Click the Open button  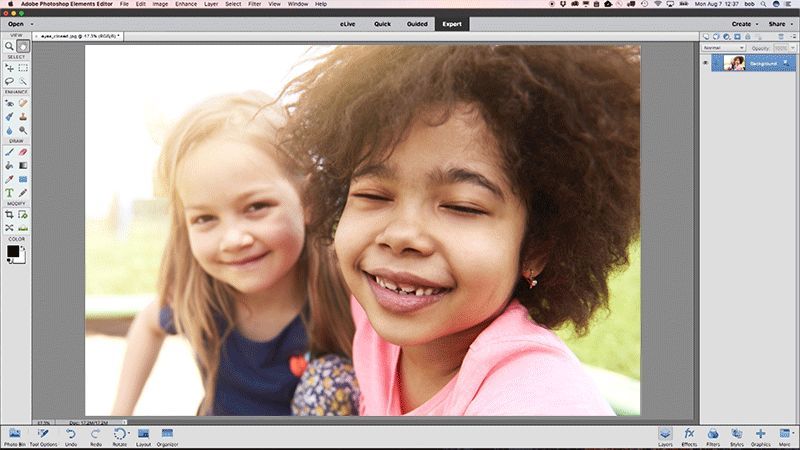tap(14, 23)
